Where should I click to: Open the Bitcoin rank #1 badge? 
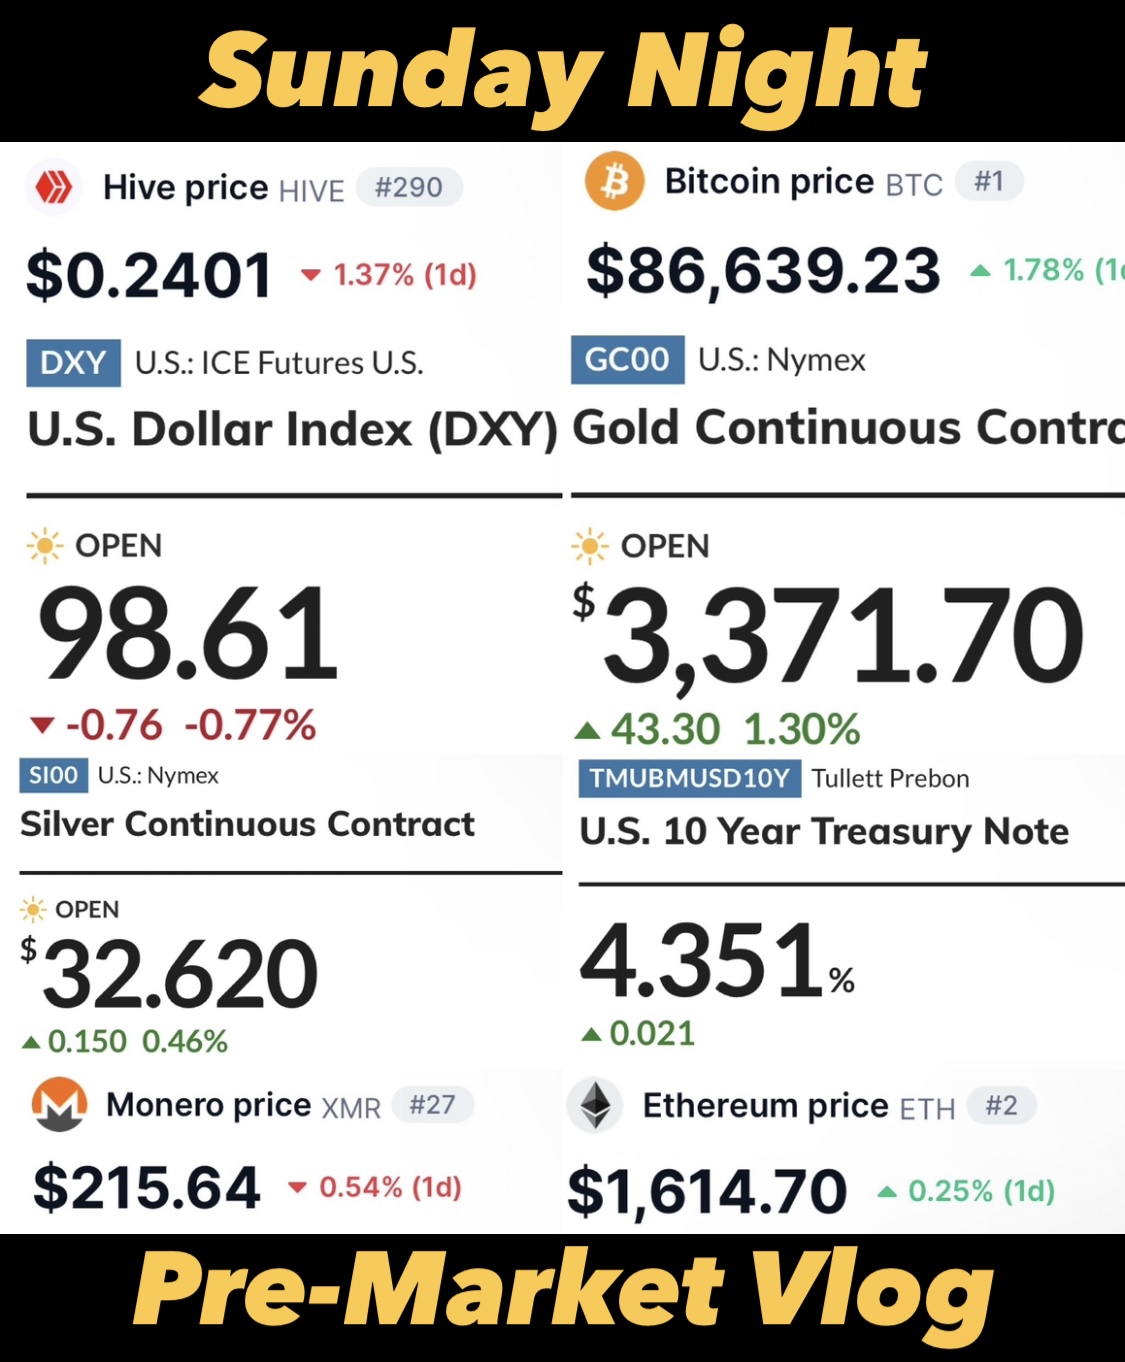(x=989, y=181)
